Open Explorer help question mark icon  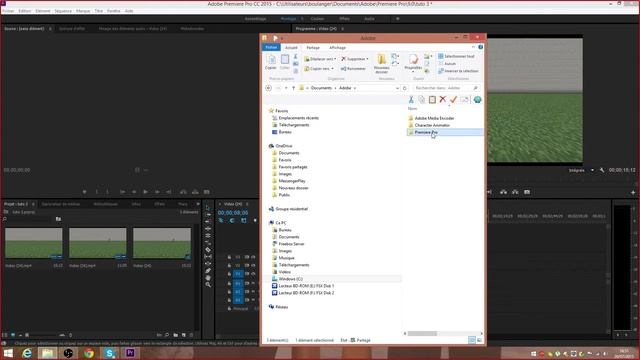(480, 47)
